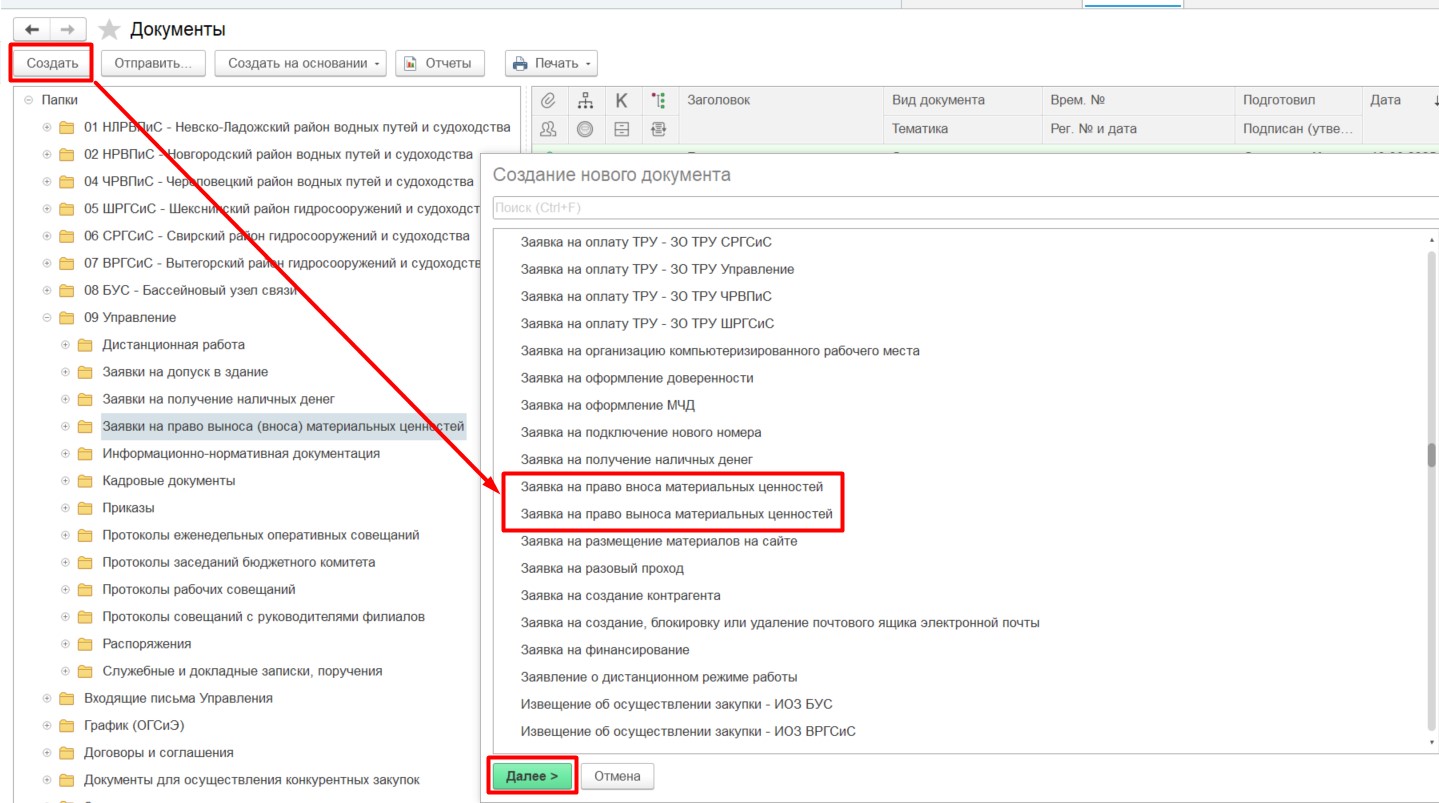Image resolution: width=1439 pixels, height=803 pixels.
Task: Click the two-people participants column icon
Action: coord(548,128)
